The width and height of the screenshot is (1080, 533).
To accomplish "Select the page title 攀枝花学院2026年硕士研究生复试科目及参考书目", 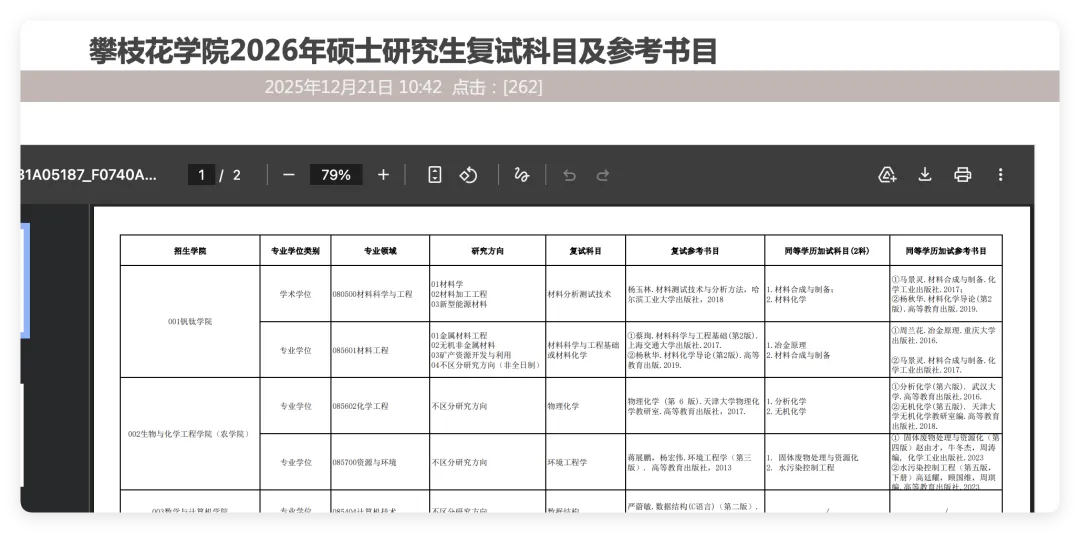I will 404,52.
